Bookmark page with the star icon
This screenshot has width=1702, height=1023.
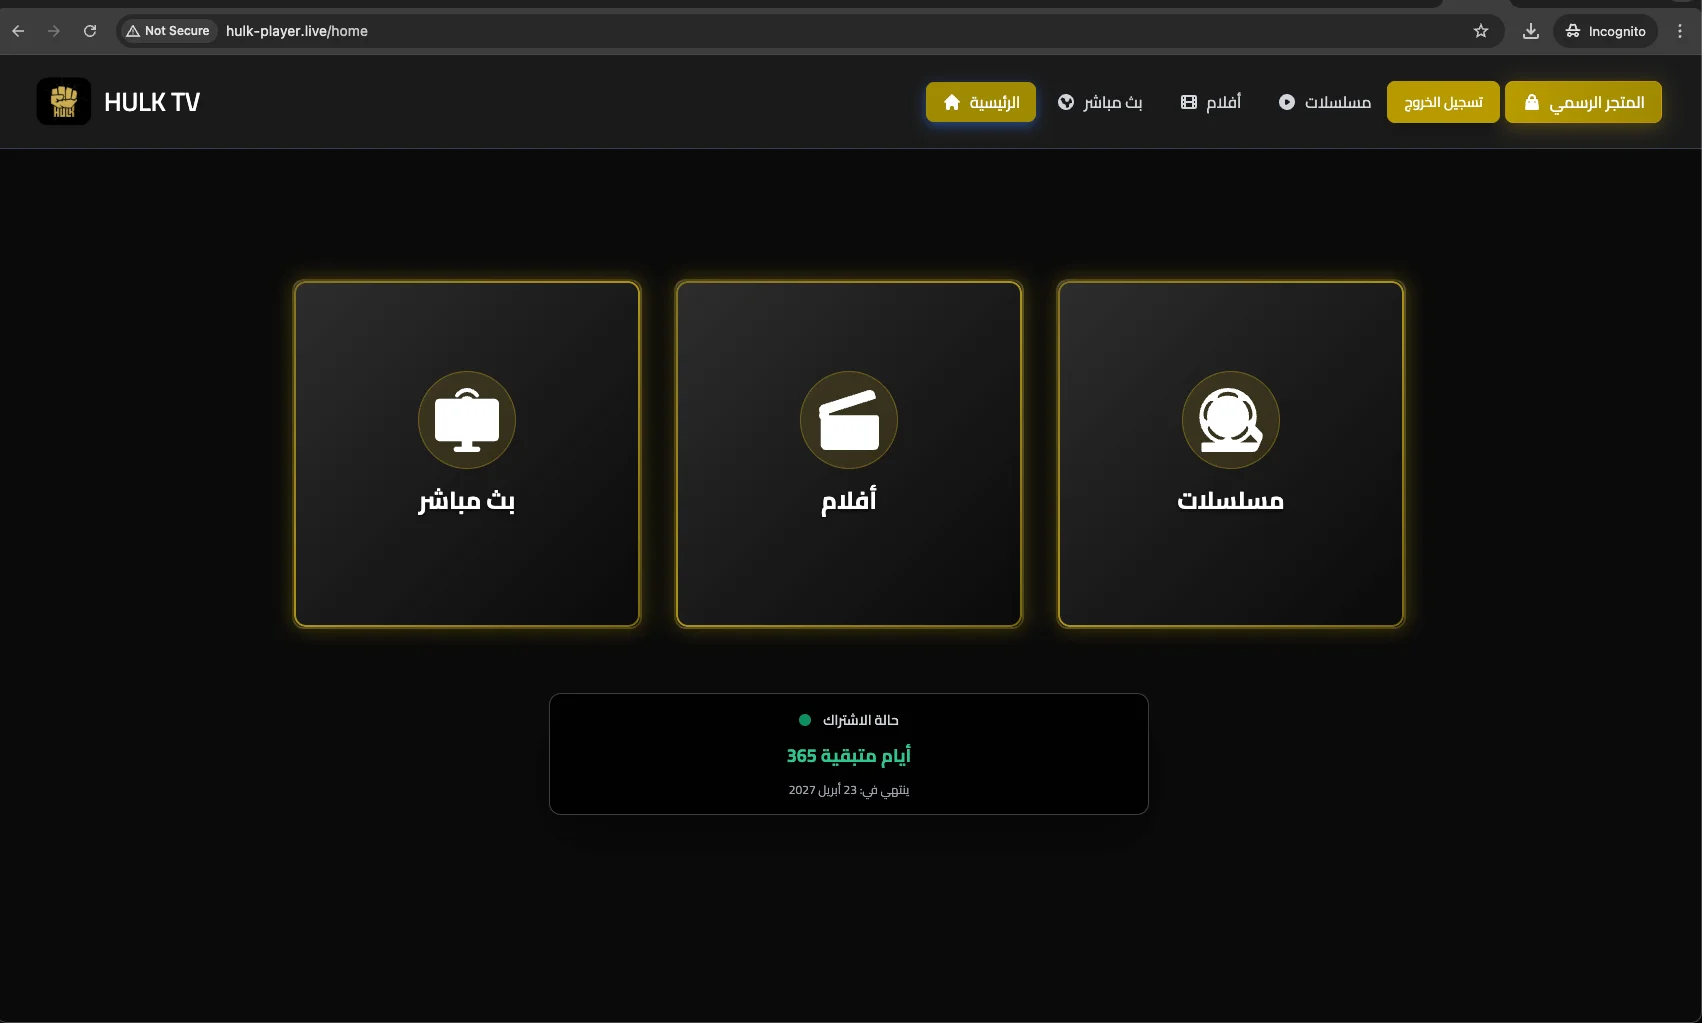coord(1481,31)
